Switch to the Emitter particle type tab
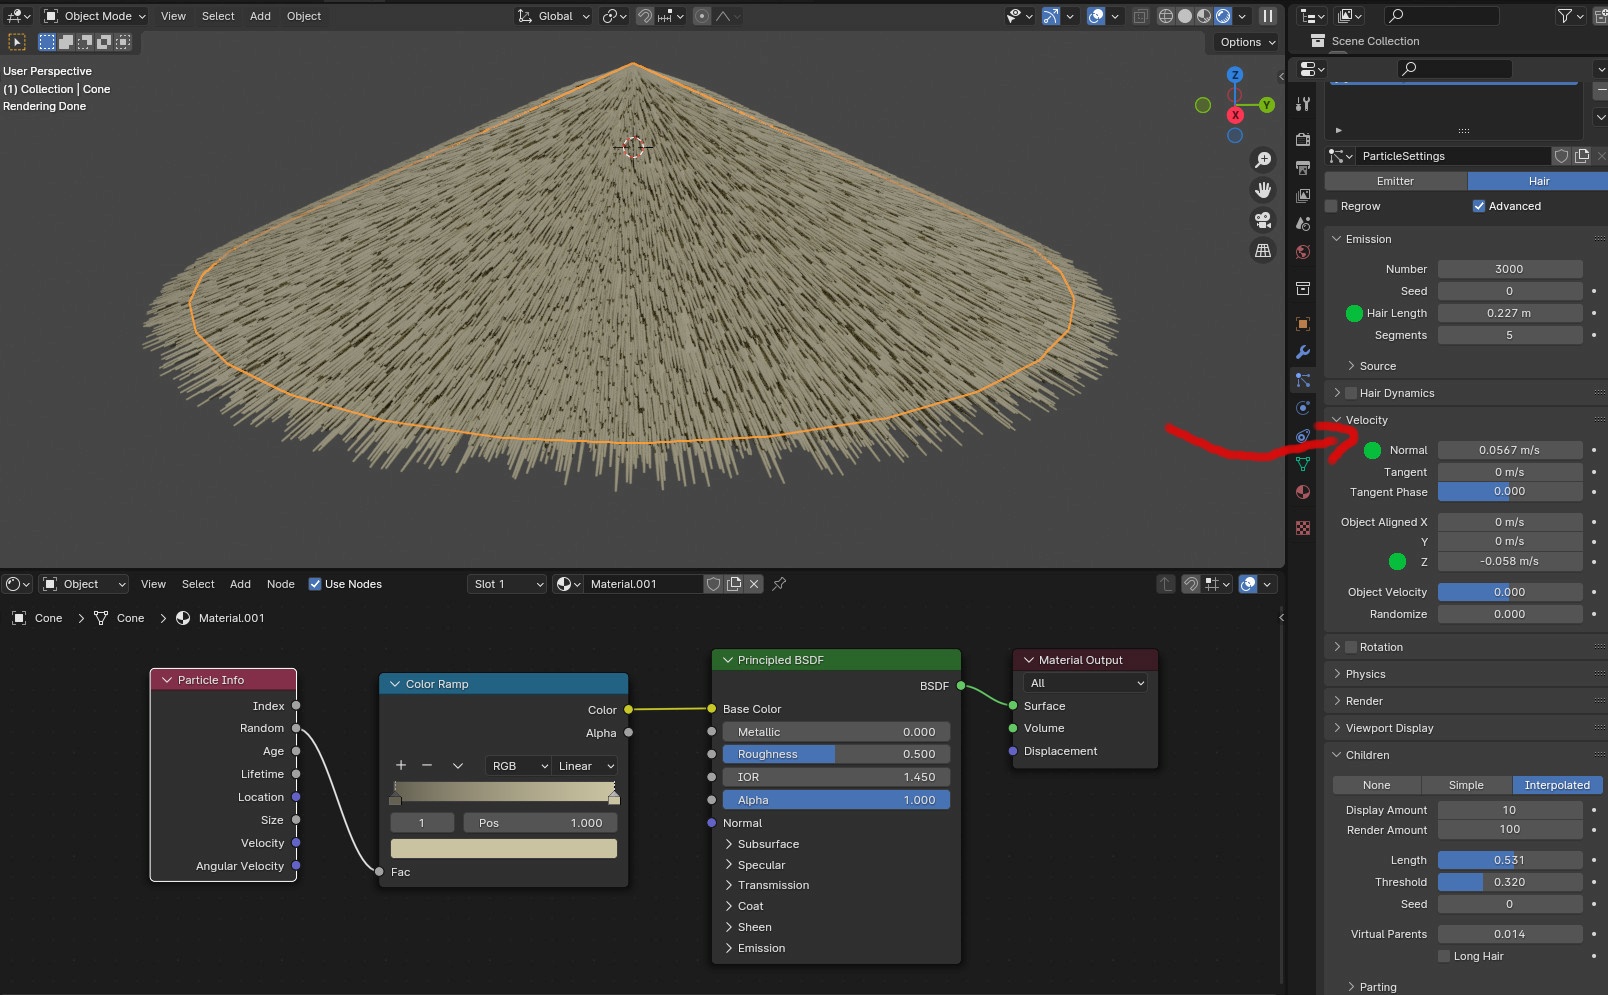This screenshot has height=995, width=1608. [x=1395, y=181]
